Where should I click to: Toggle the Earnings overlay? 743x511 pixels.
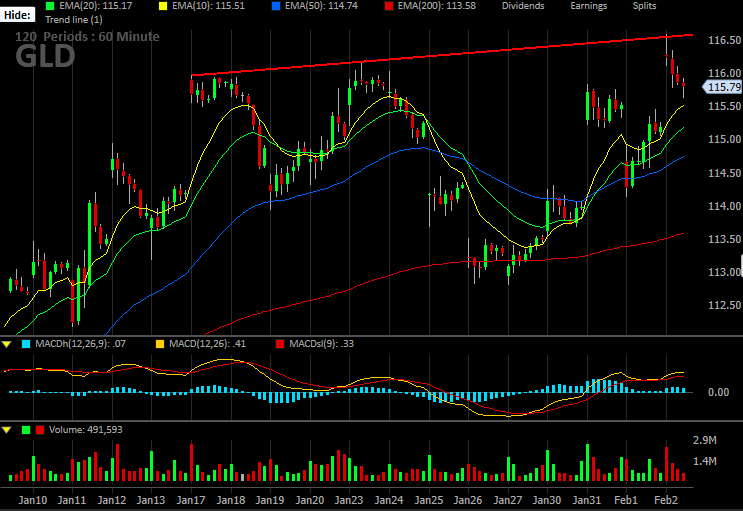[x=589, y=6]
